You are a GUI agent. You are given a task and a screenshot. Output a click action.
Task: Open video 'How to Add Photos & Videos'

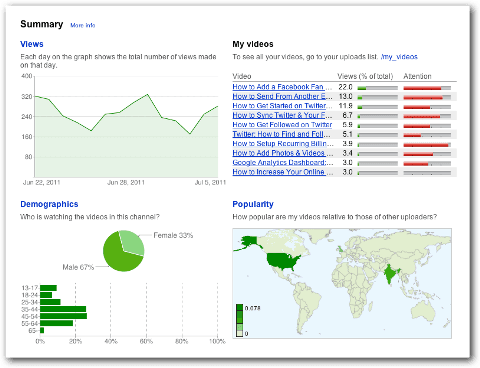pyautogui.click(x=278, y=153)
